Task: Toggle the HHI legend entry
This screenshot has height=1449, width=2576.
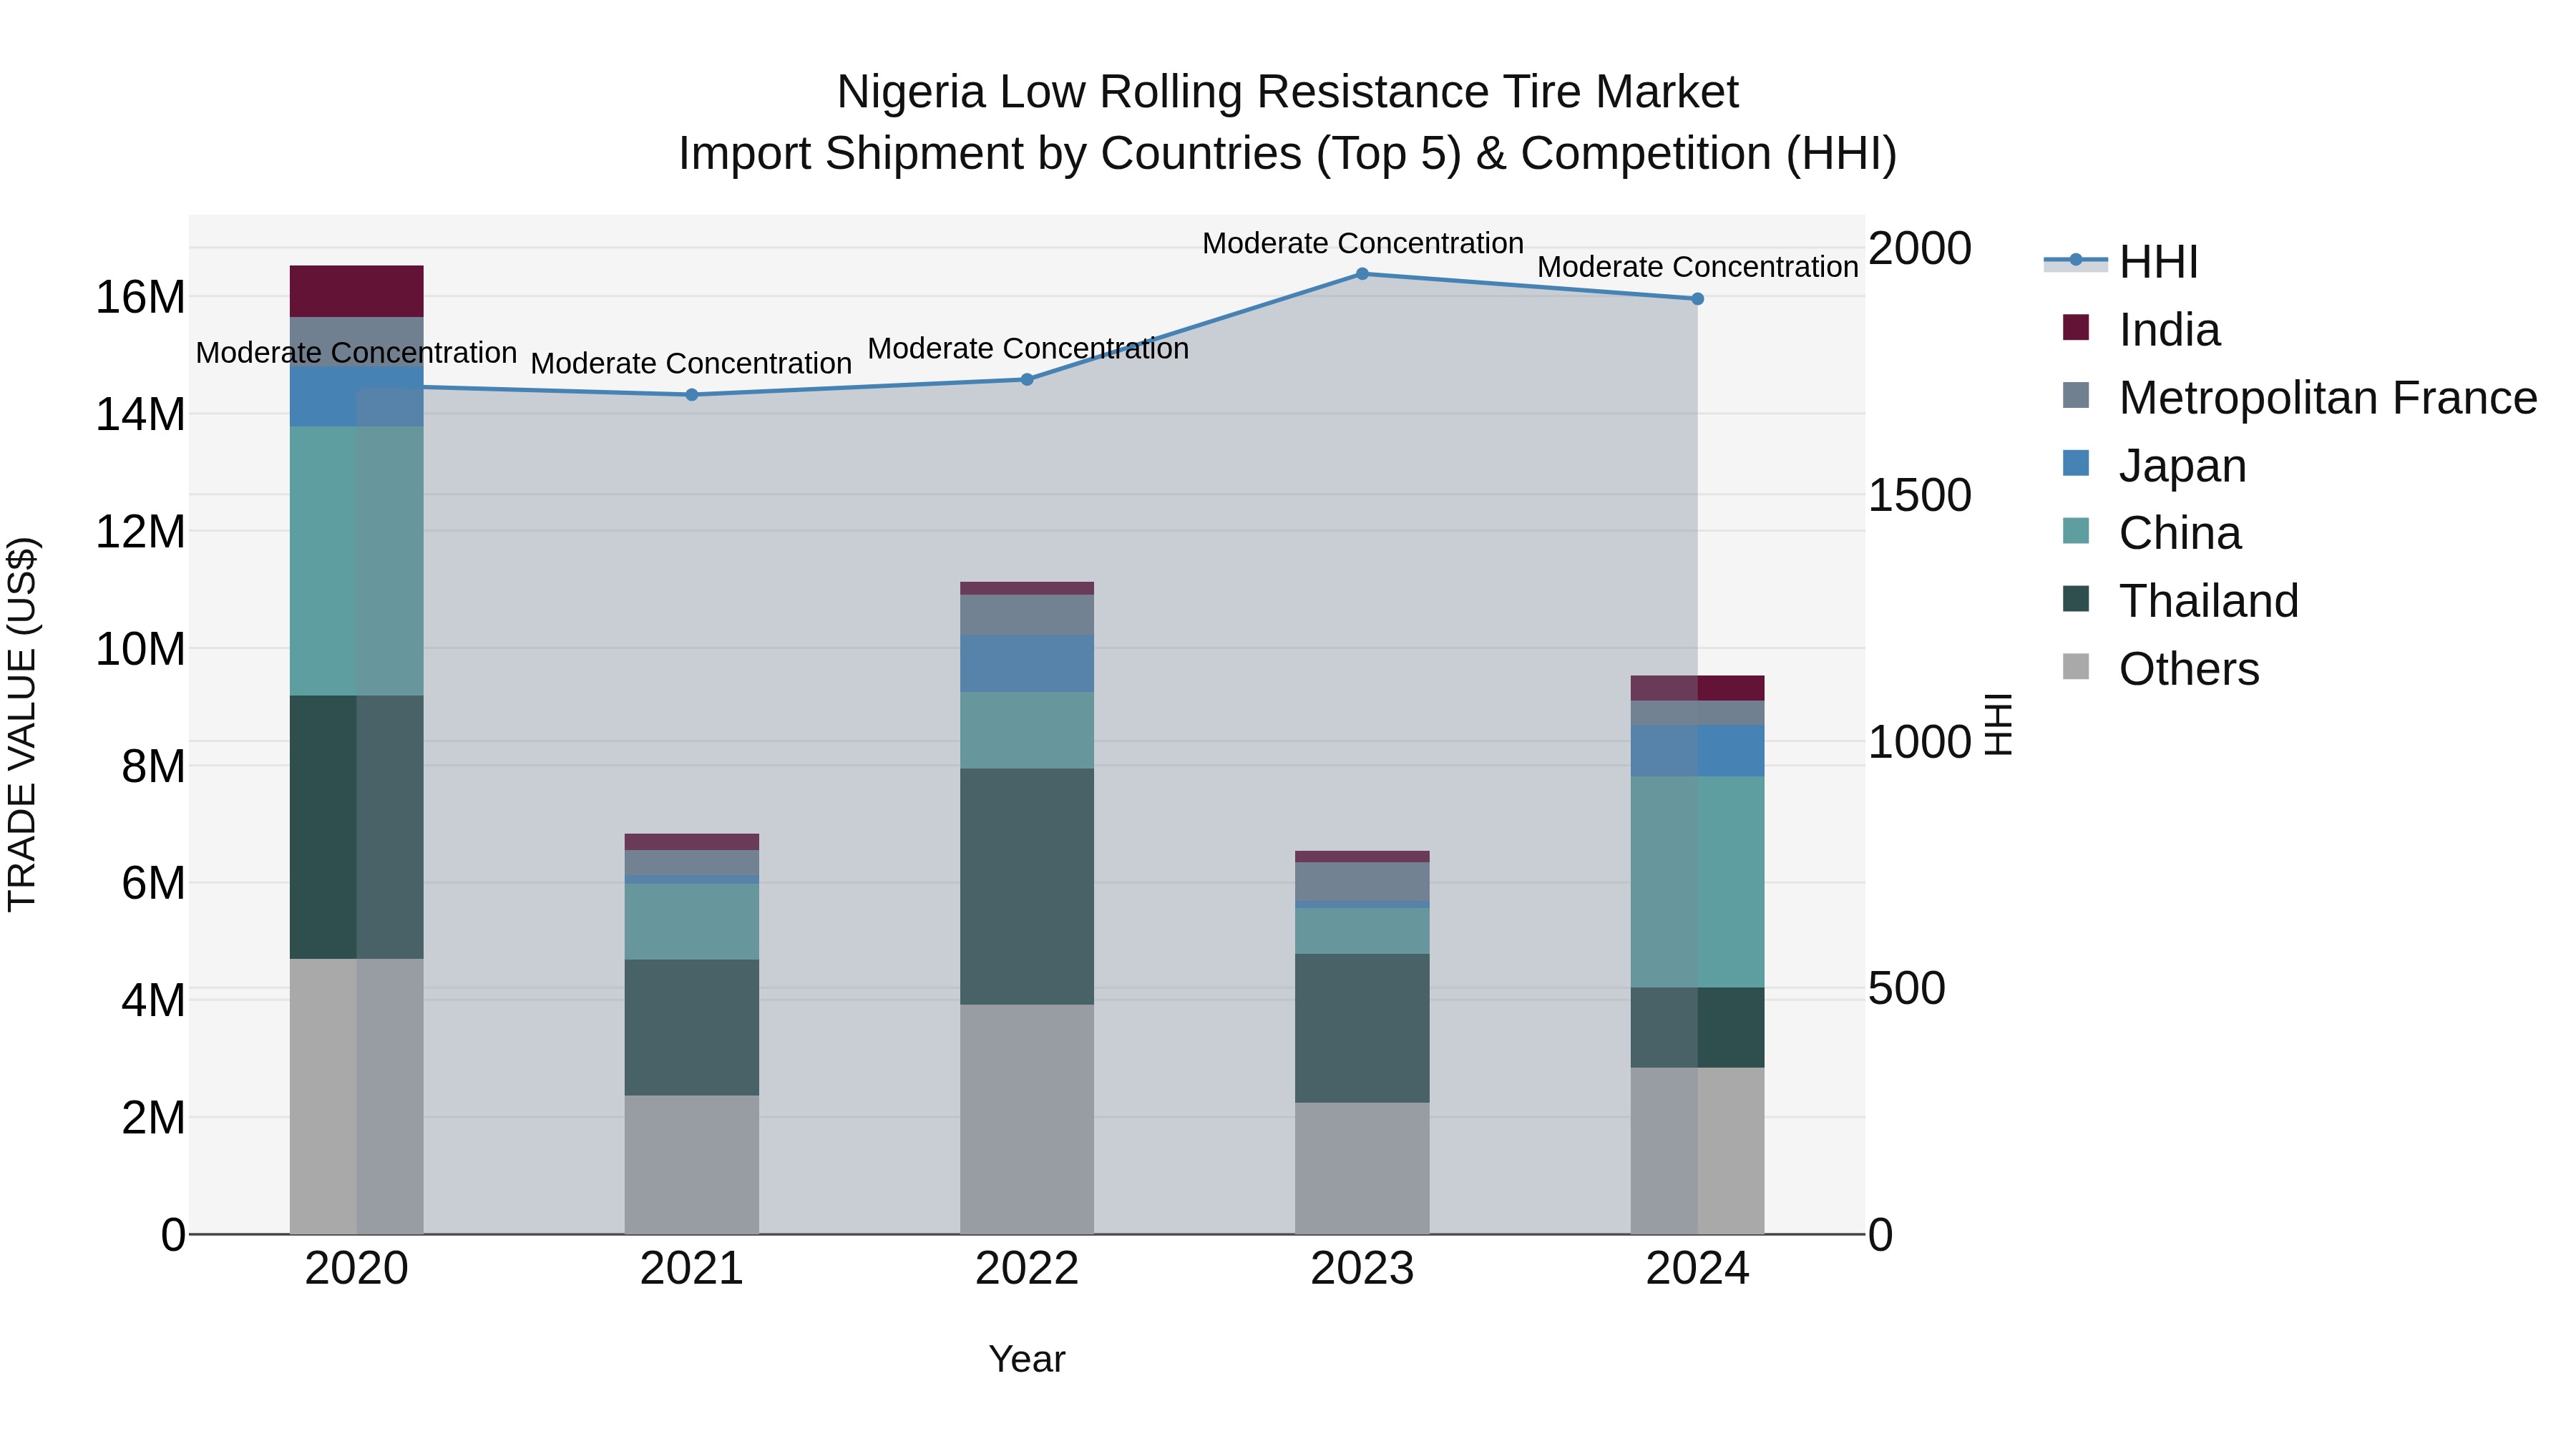Action: coord(2121,262)
